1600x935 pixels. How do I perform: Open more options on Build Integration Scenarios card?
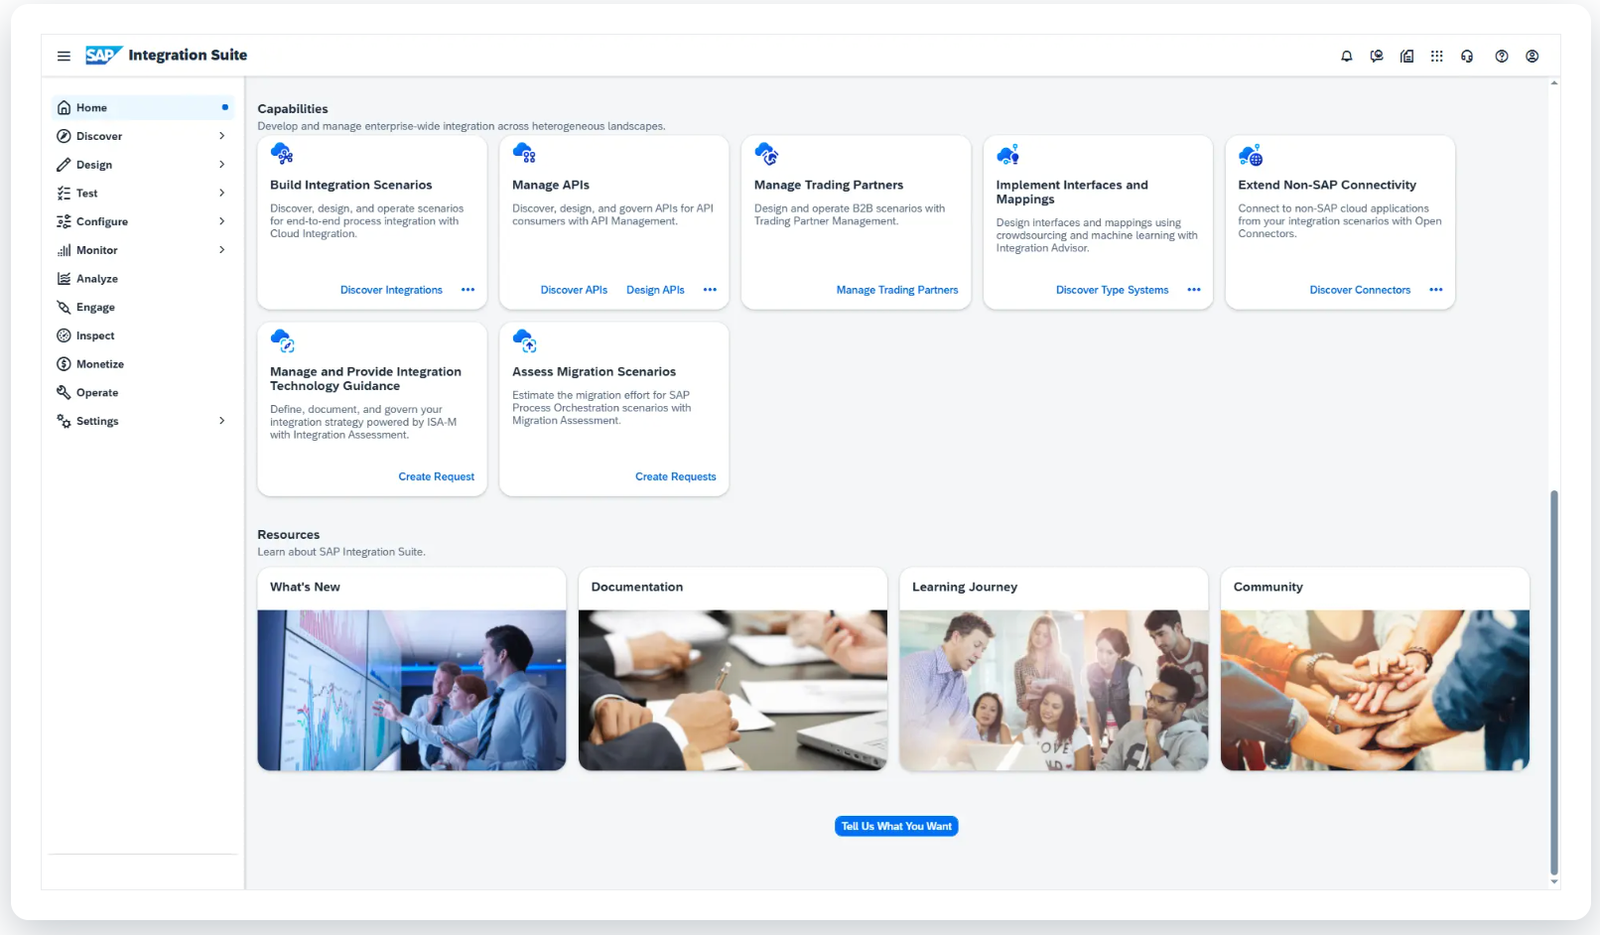point(468,290)
